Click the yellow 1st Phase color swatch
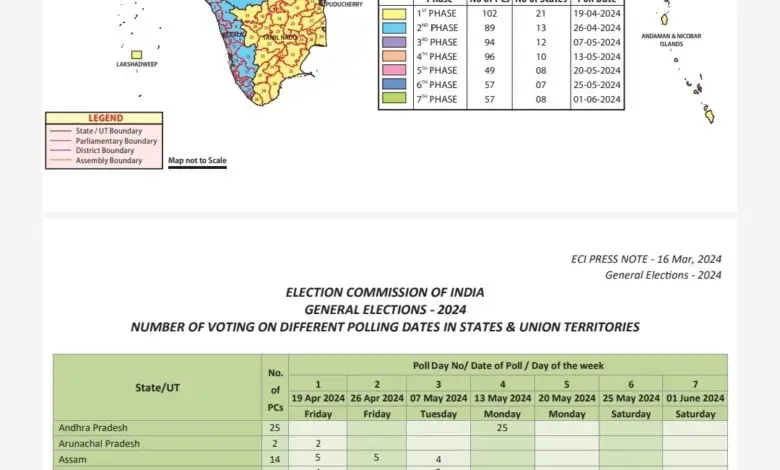This screenshot has height=470, width=780. (x=394, y=14)
